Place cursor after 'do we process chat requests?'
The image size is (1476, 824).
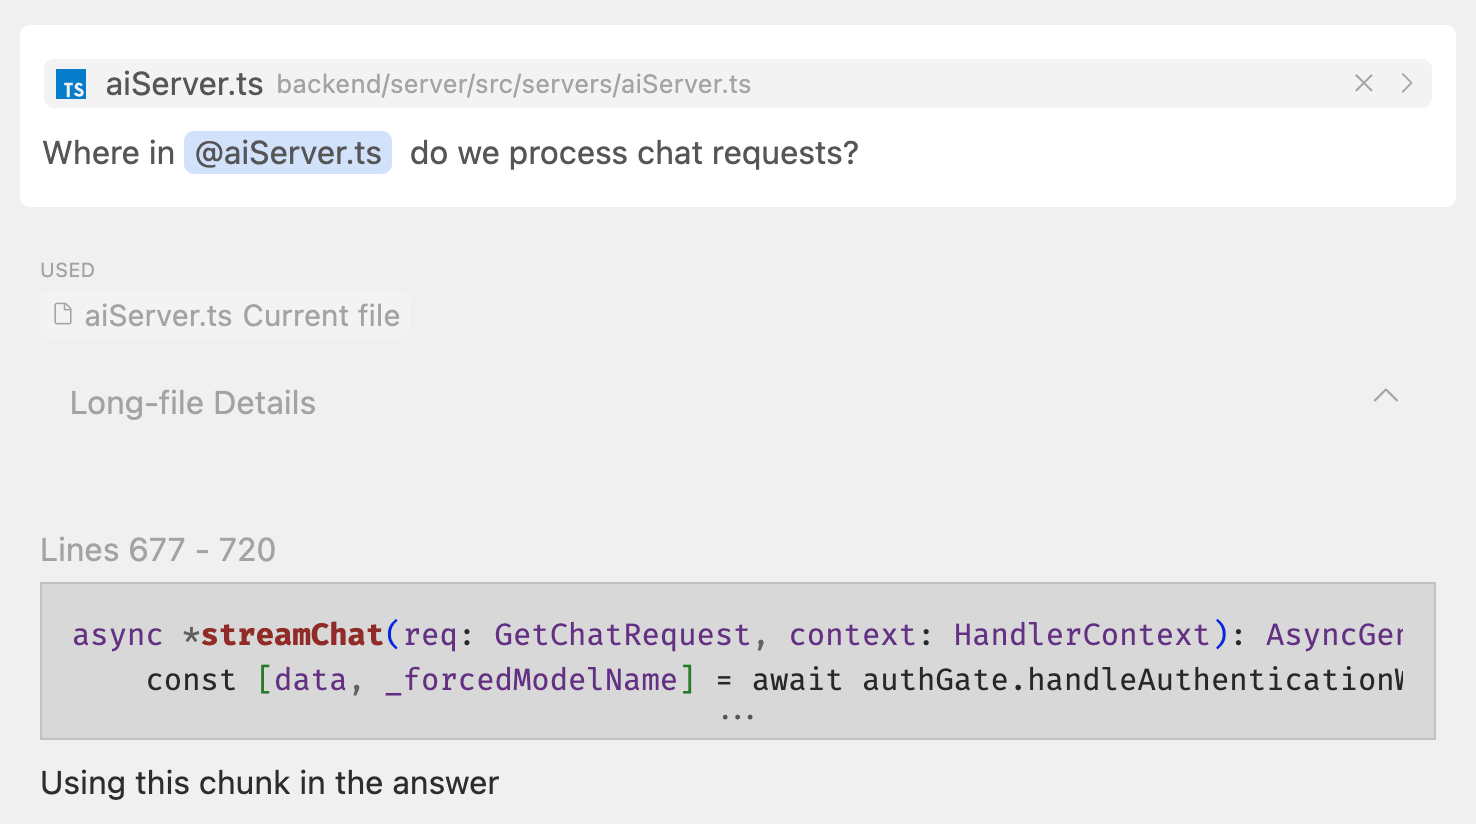click(x=861, y=154)
